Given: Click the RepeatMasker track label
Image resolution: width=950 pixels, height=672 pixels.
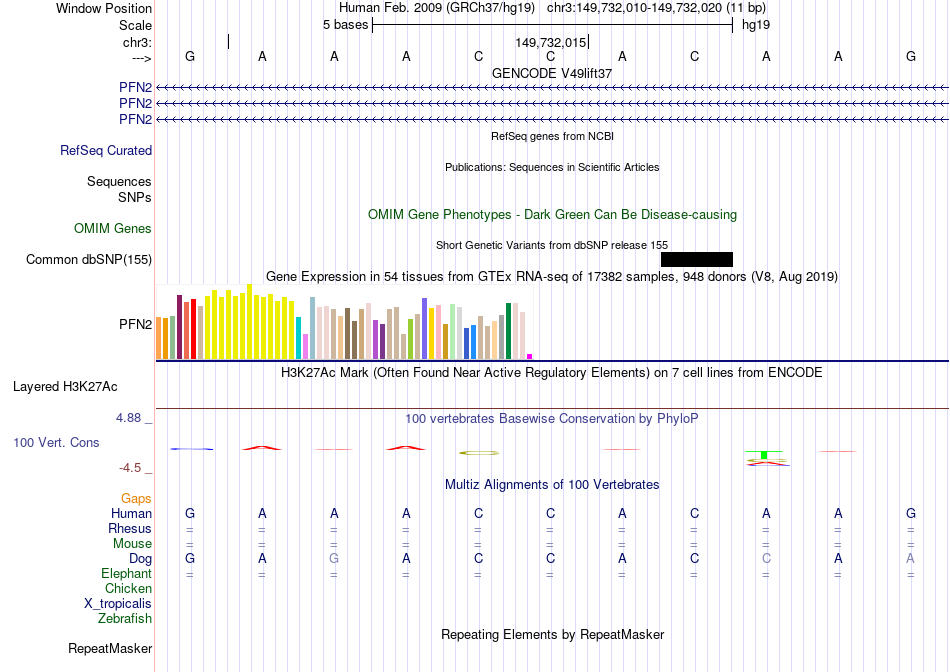Looking at the screenshot, I should (x=110, y=648).
